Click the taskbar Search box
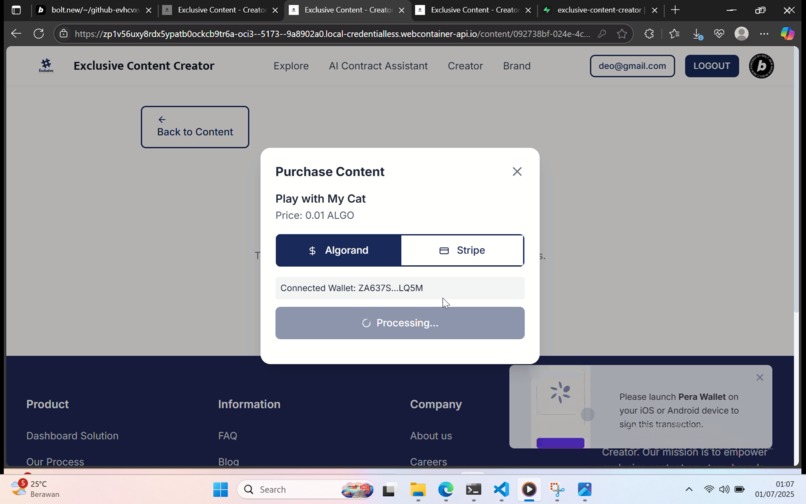 coord(307,489)
